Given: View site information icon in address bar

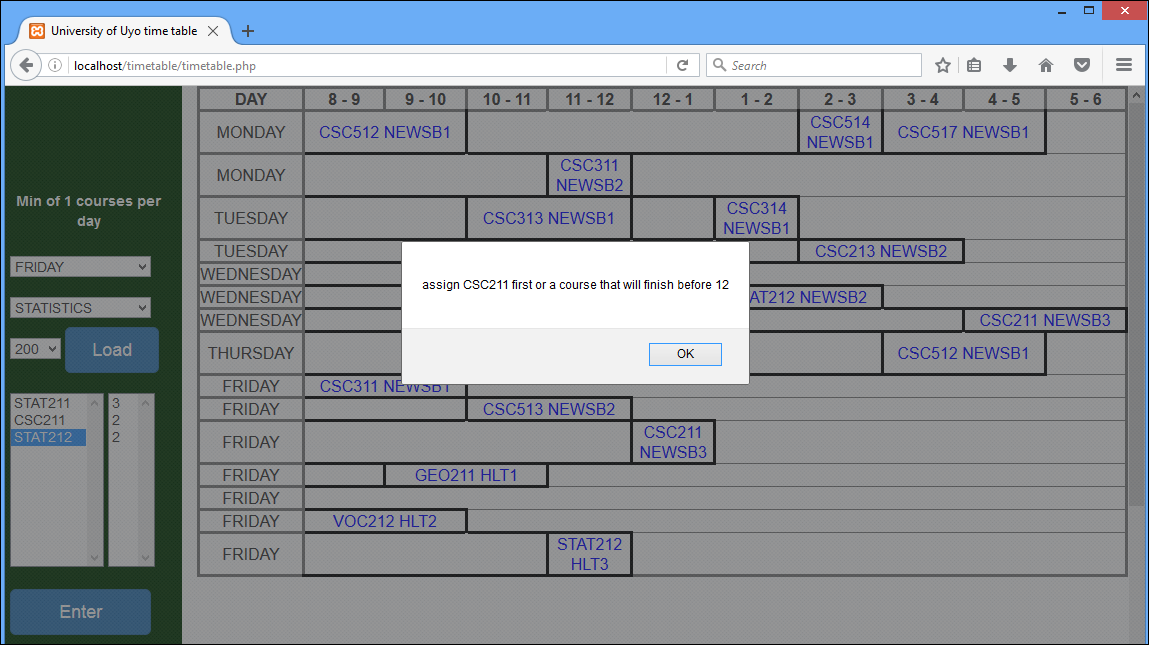Looking at the screenshot, I should point(55,66).
